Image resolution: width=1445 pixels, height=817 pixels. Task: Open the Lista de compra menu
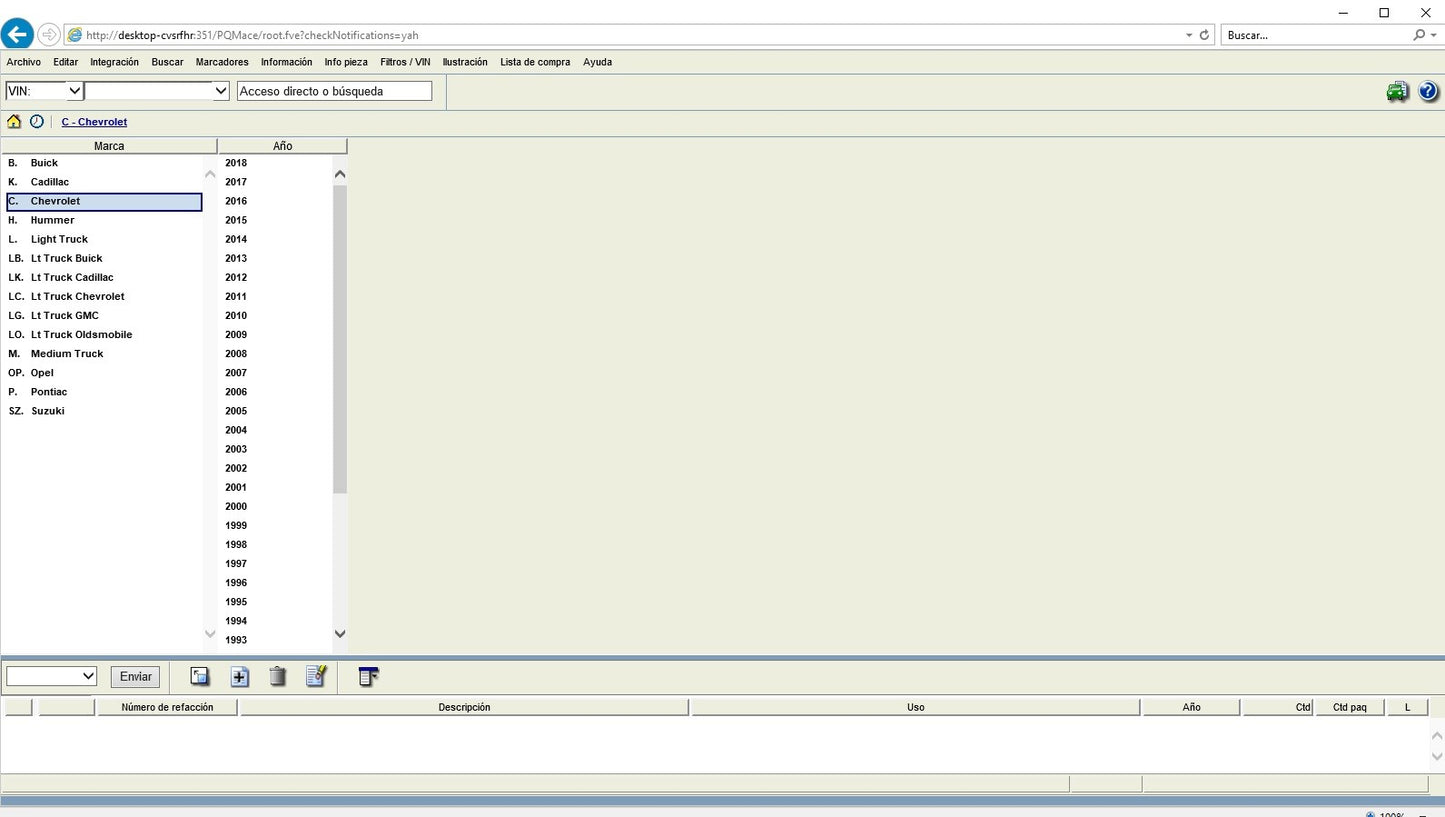(535, 62)
